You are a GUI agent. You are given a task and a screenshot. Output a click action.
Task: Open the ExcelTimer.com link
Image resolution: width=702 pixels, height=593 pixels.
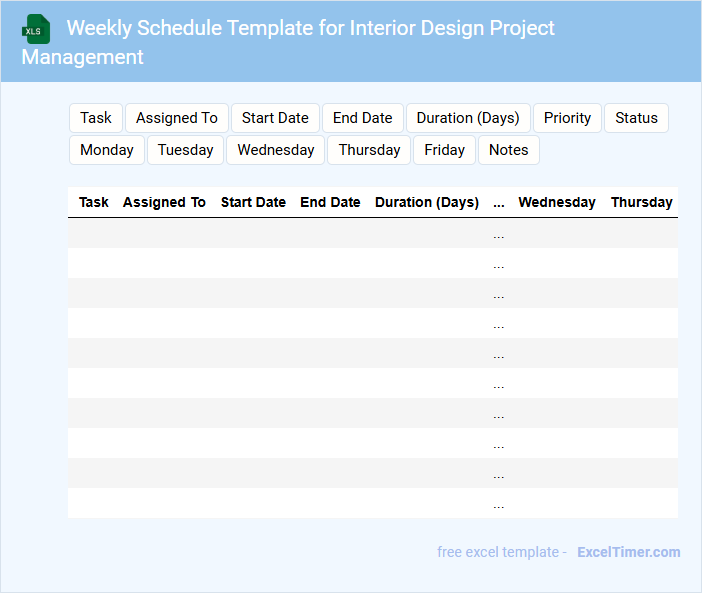[628, 552]
